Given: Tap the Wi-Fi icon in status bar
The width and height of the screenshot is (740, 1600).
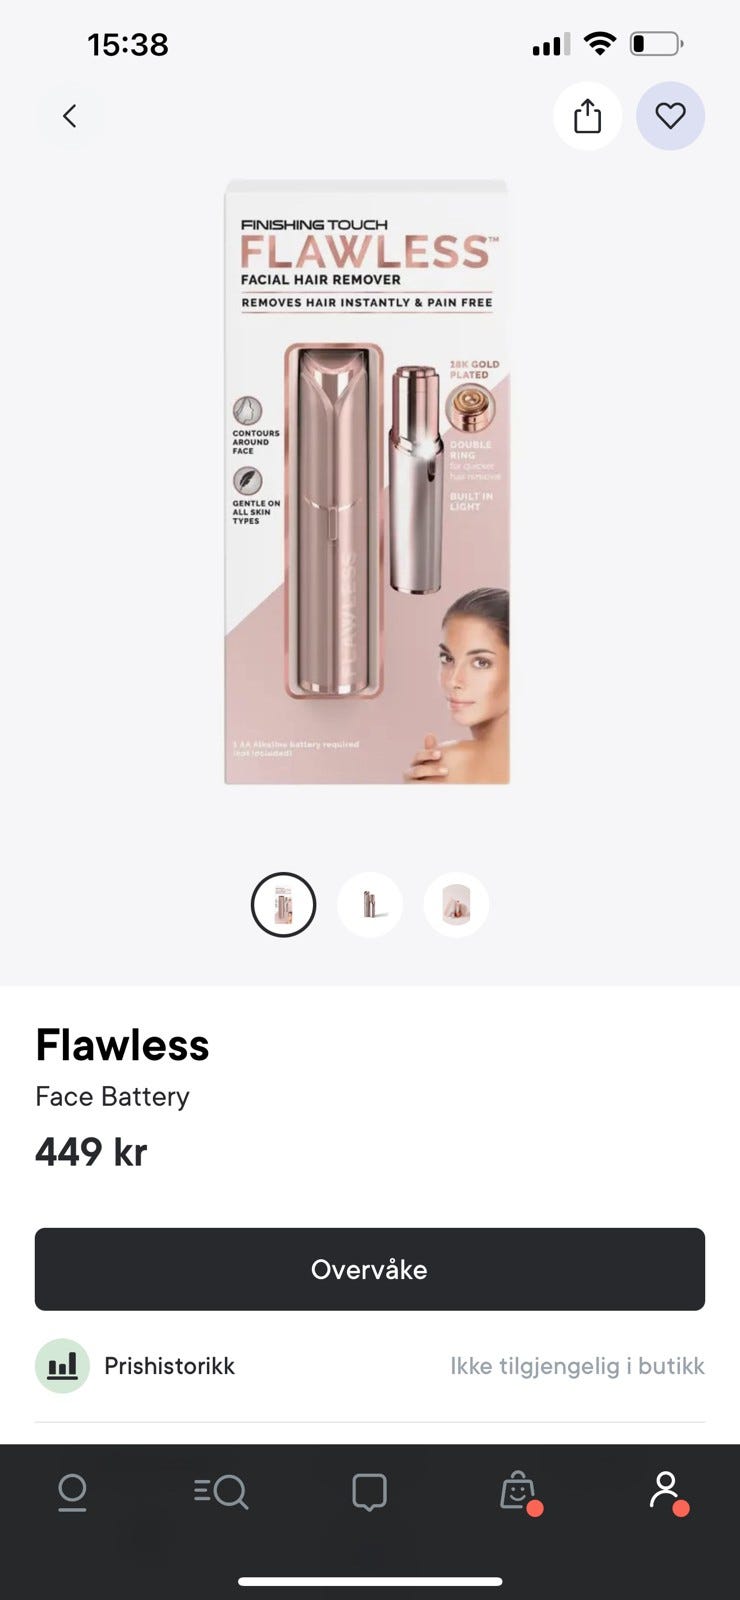Looking at the screenshot, I should pos(600,43).
